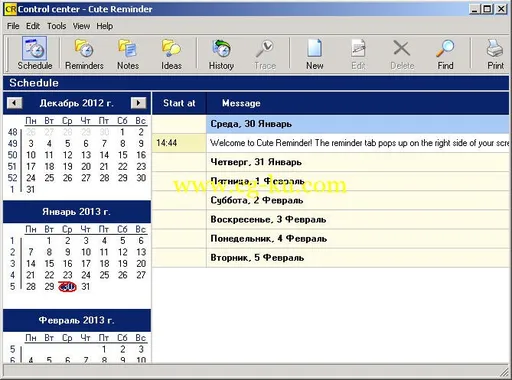This screenshot has height=380, width=512.
Task: Select the Воскресенье, 3 Февраль row
Action: click(358, 219)
